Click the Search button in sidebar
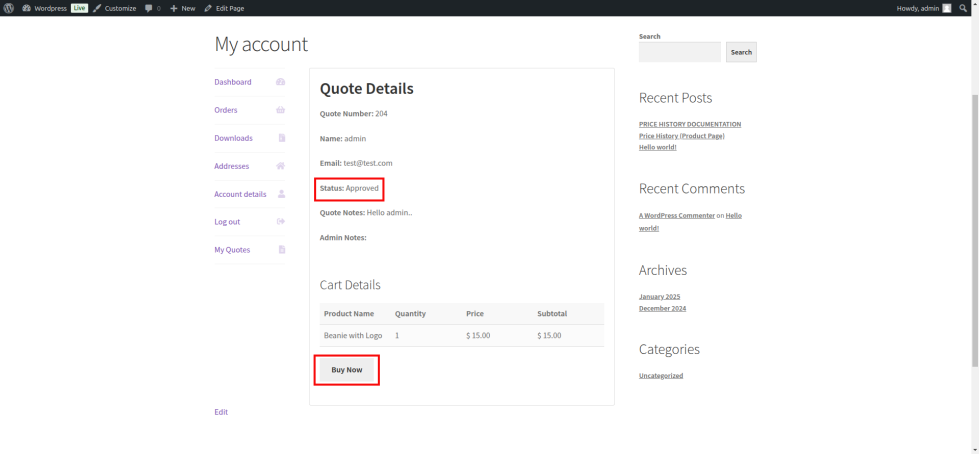The height and width of the screenshot is (454, 979). 741,52
